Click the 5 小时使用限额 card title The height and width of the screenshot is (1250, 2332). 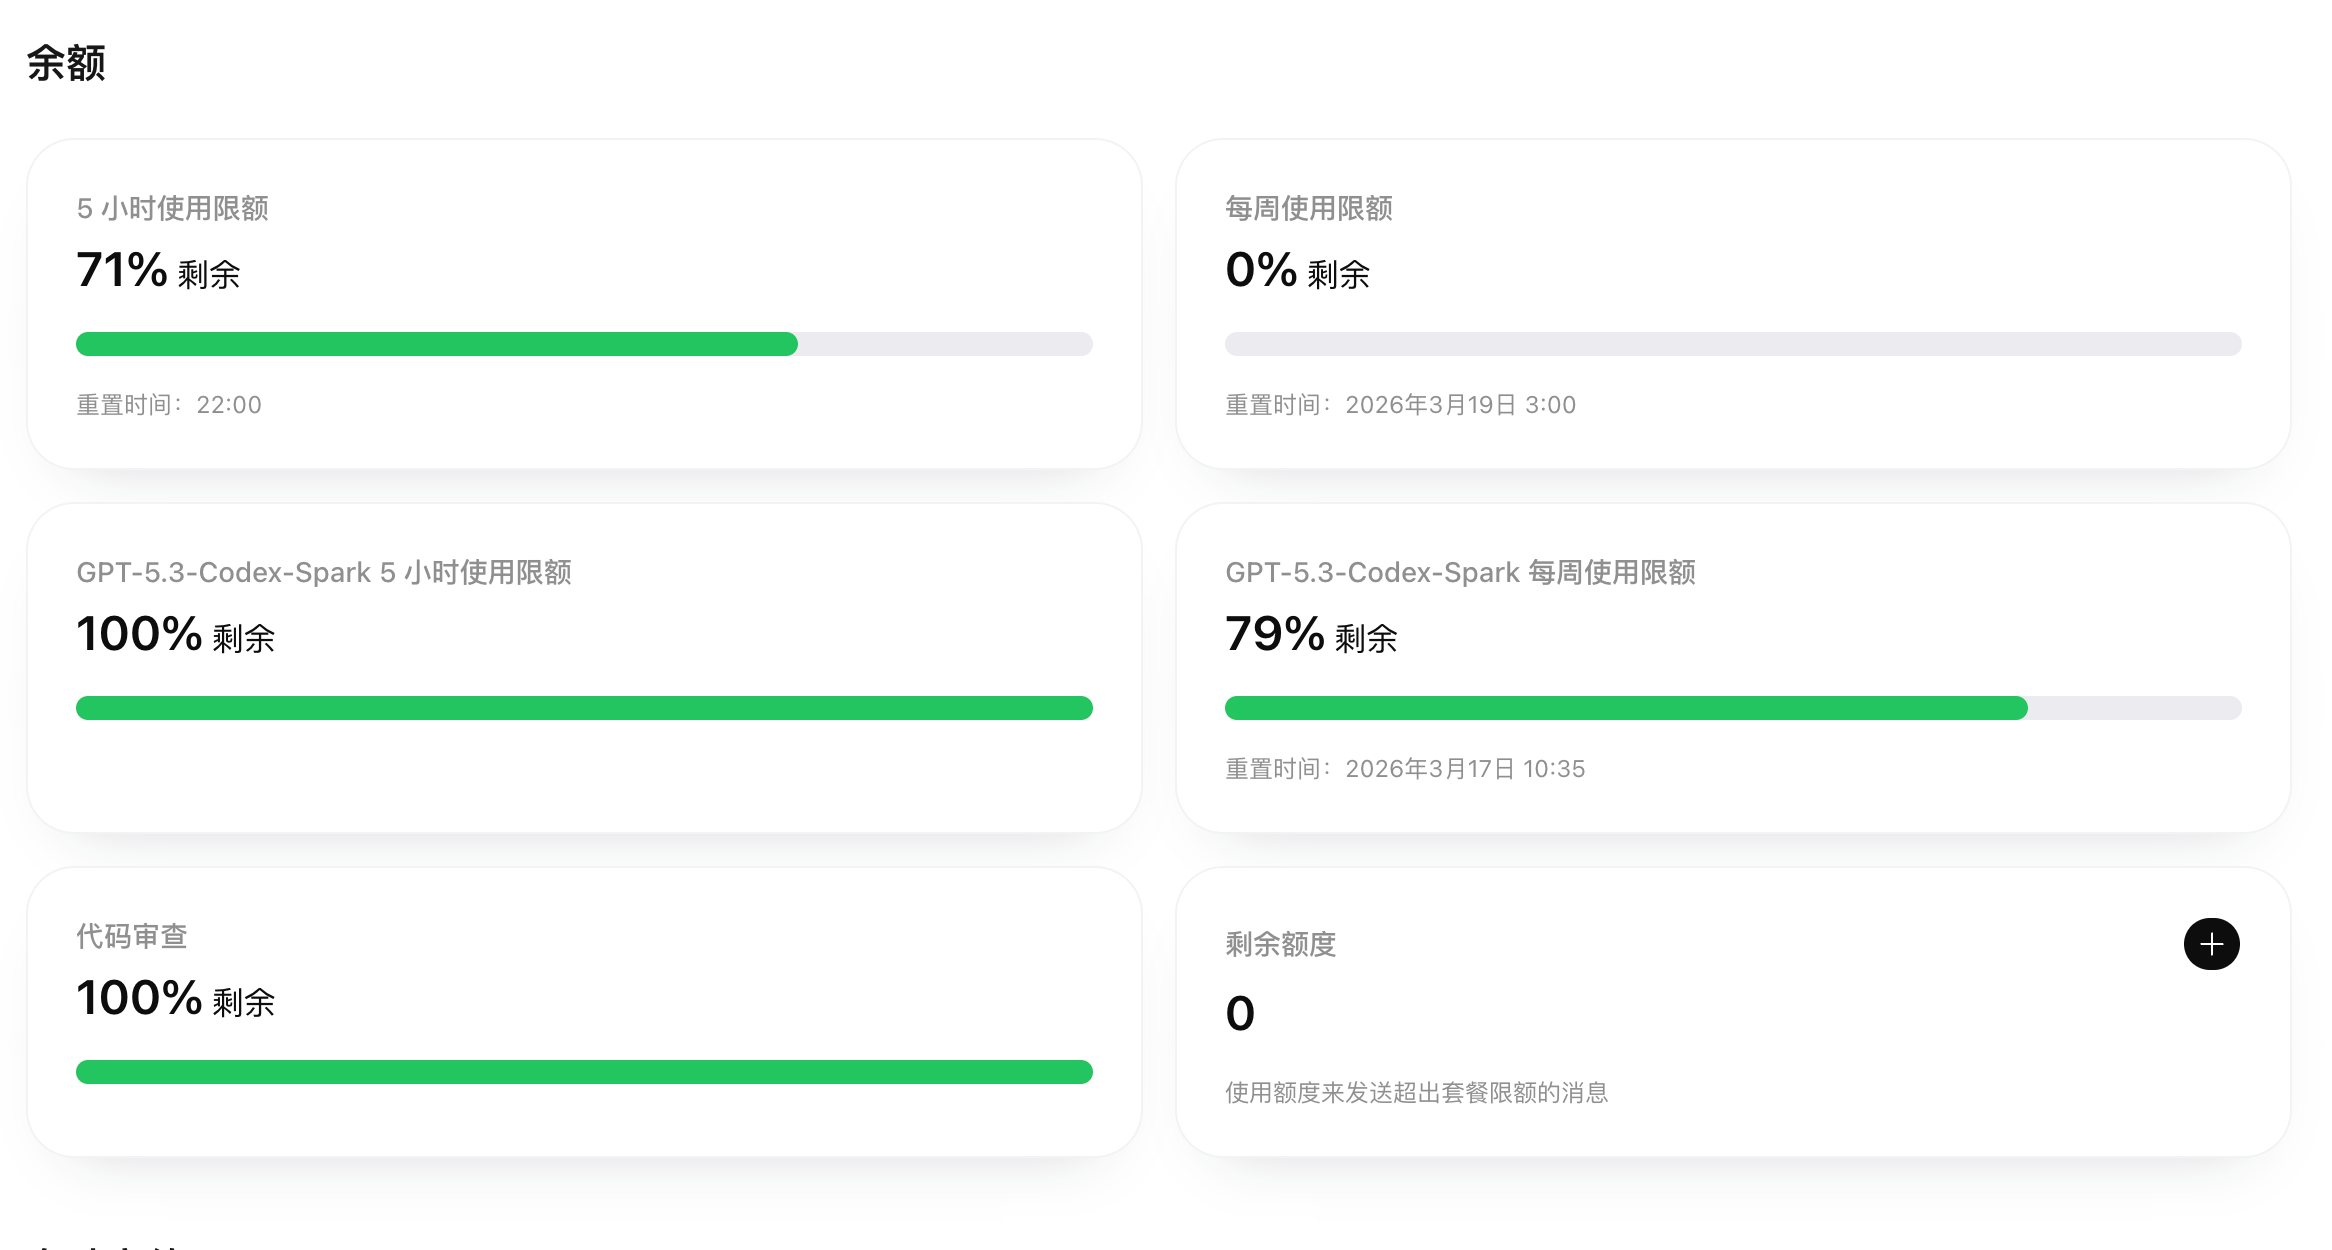[172, 208]
